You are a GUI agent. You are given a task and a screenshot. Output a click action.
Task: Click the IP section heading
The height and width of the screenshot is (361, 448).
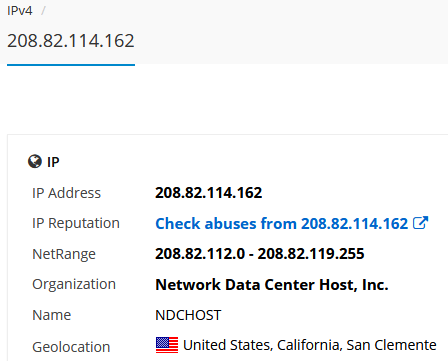click(53, 162)
